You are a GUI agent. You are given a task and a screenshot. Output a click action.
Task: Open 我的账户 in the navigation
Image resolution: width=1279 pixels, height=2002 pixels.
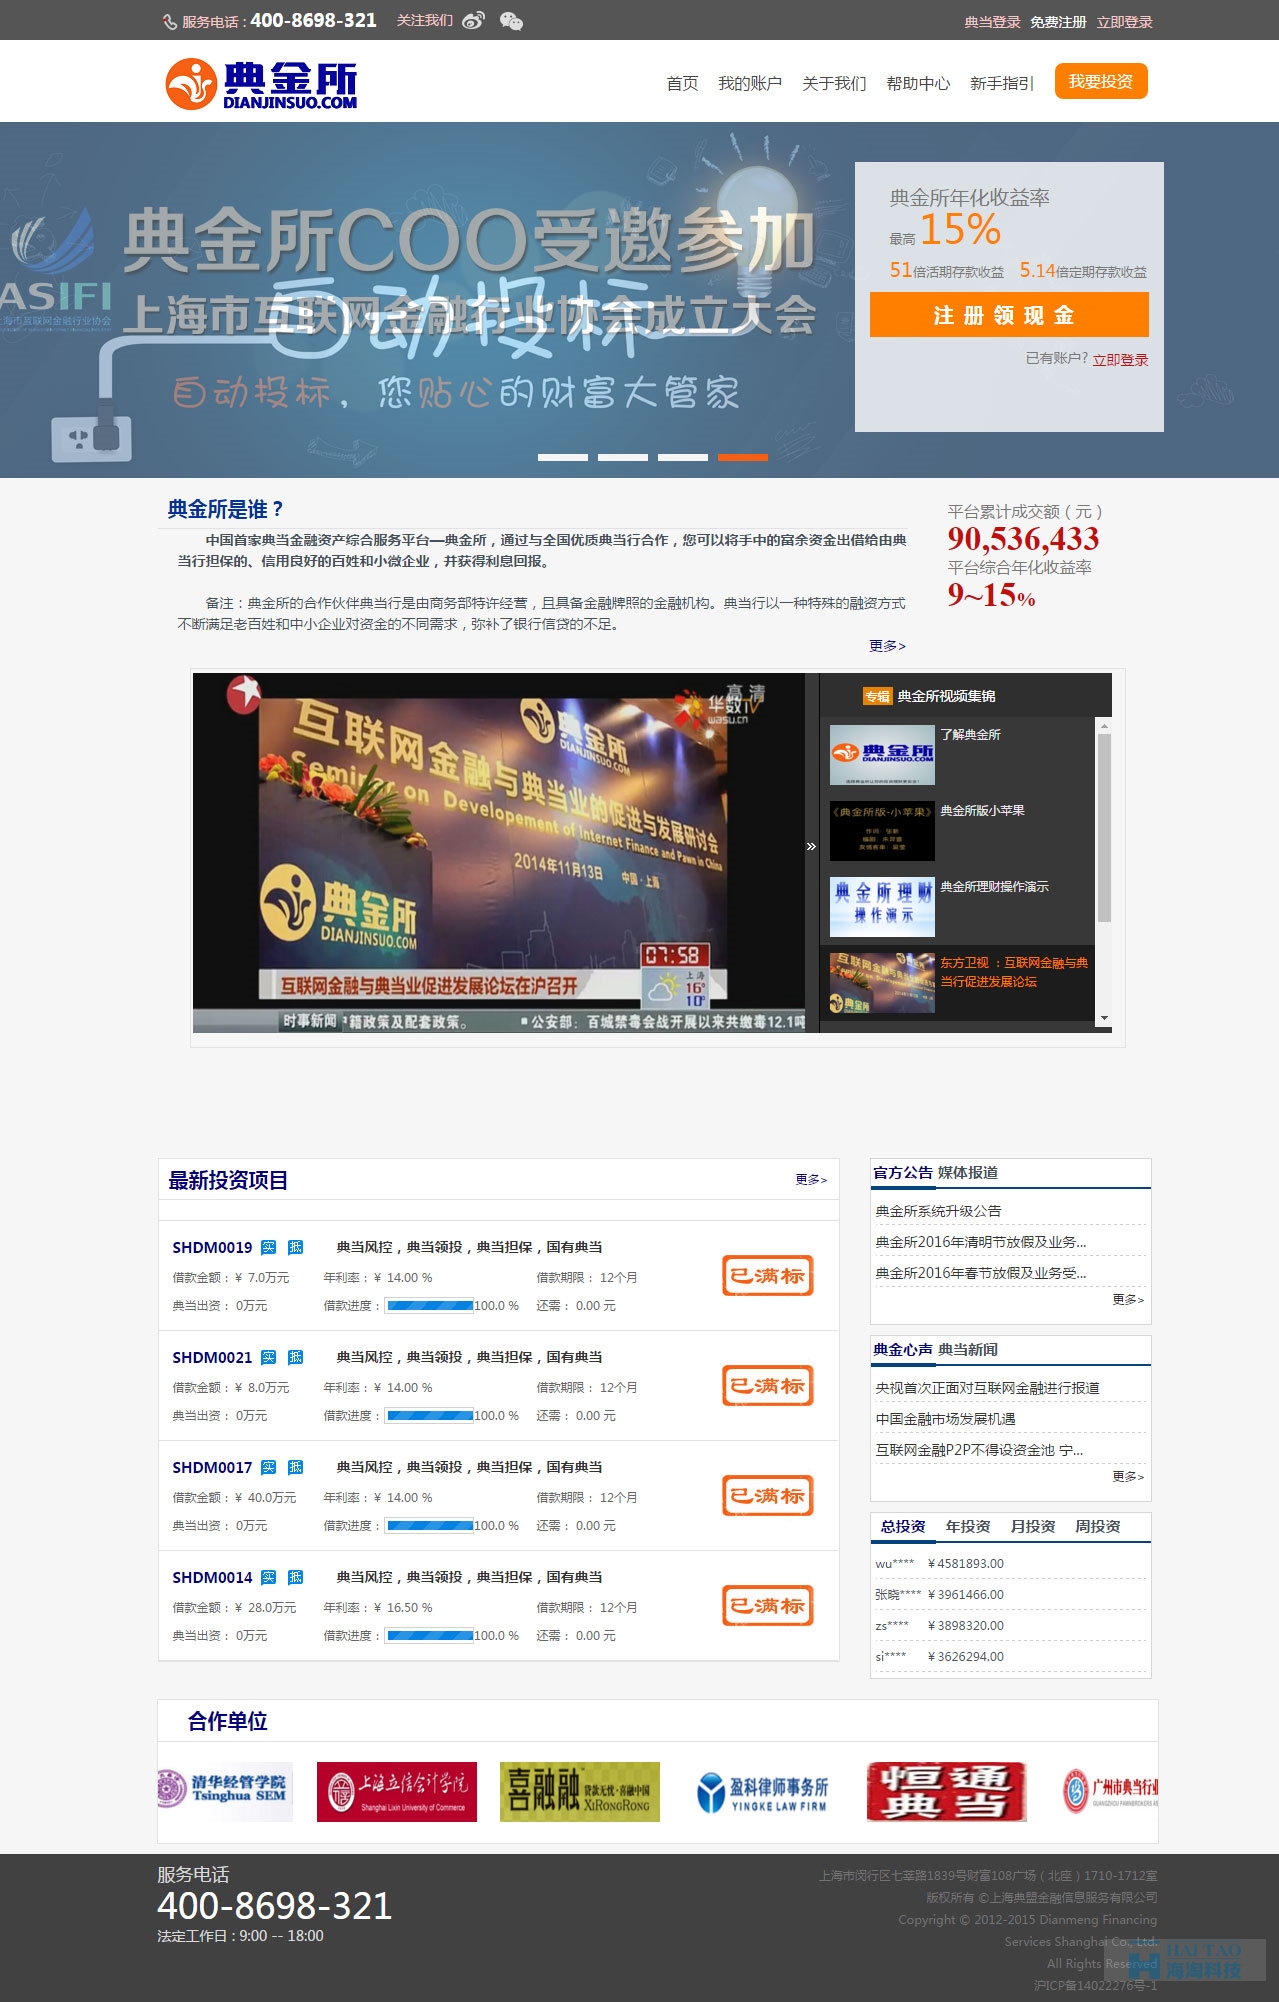[750, 83]
